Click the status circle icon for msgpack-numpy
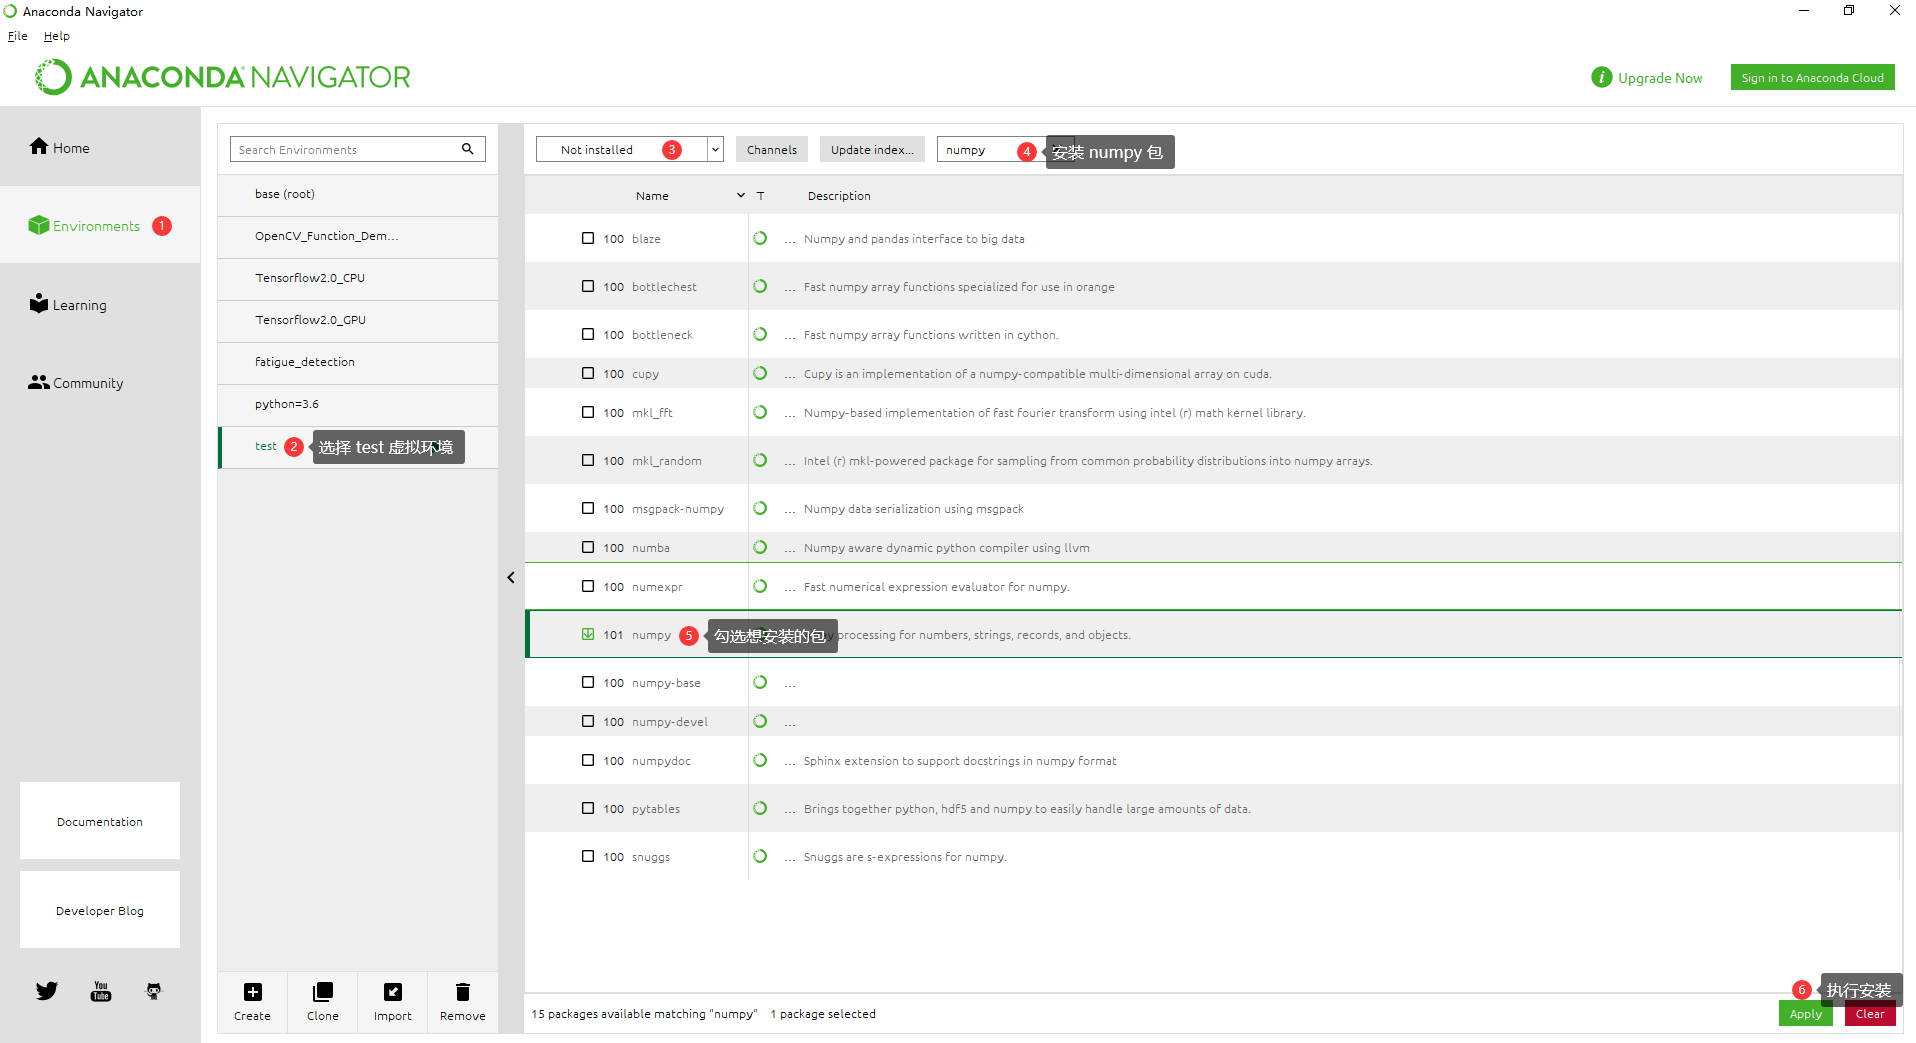 [x=760, y=508]
